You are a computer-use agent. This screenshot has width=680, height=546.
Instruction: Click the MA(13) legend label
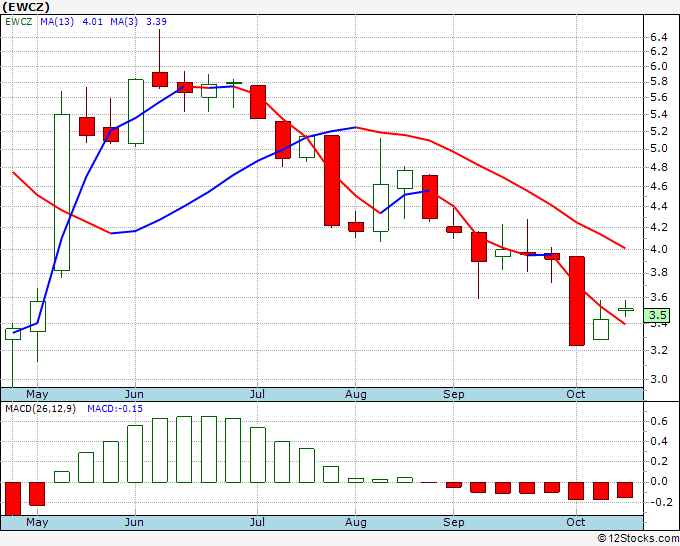(57, 22)
